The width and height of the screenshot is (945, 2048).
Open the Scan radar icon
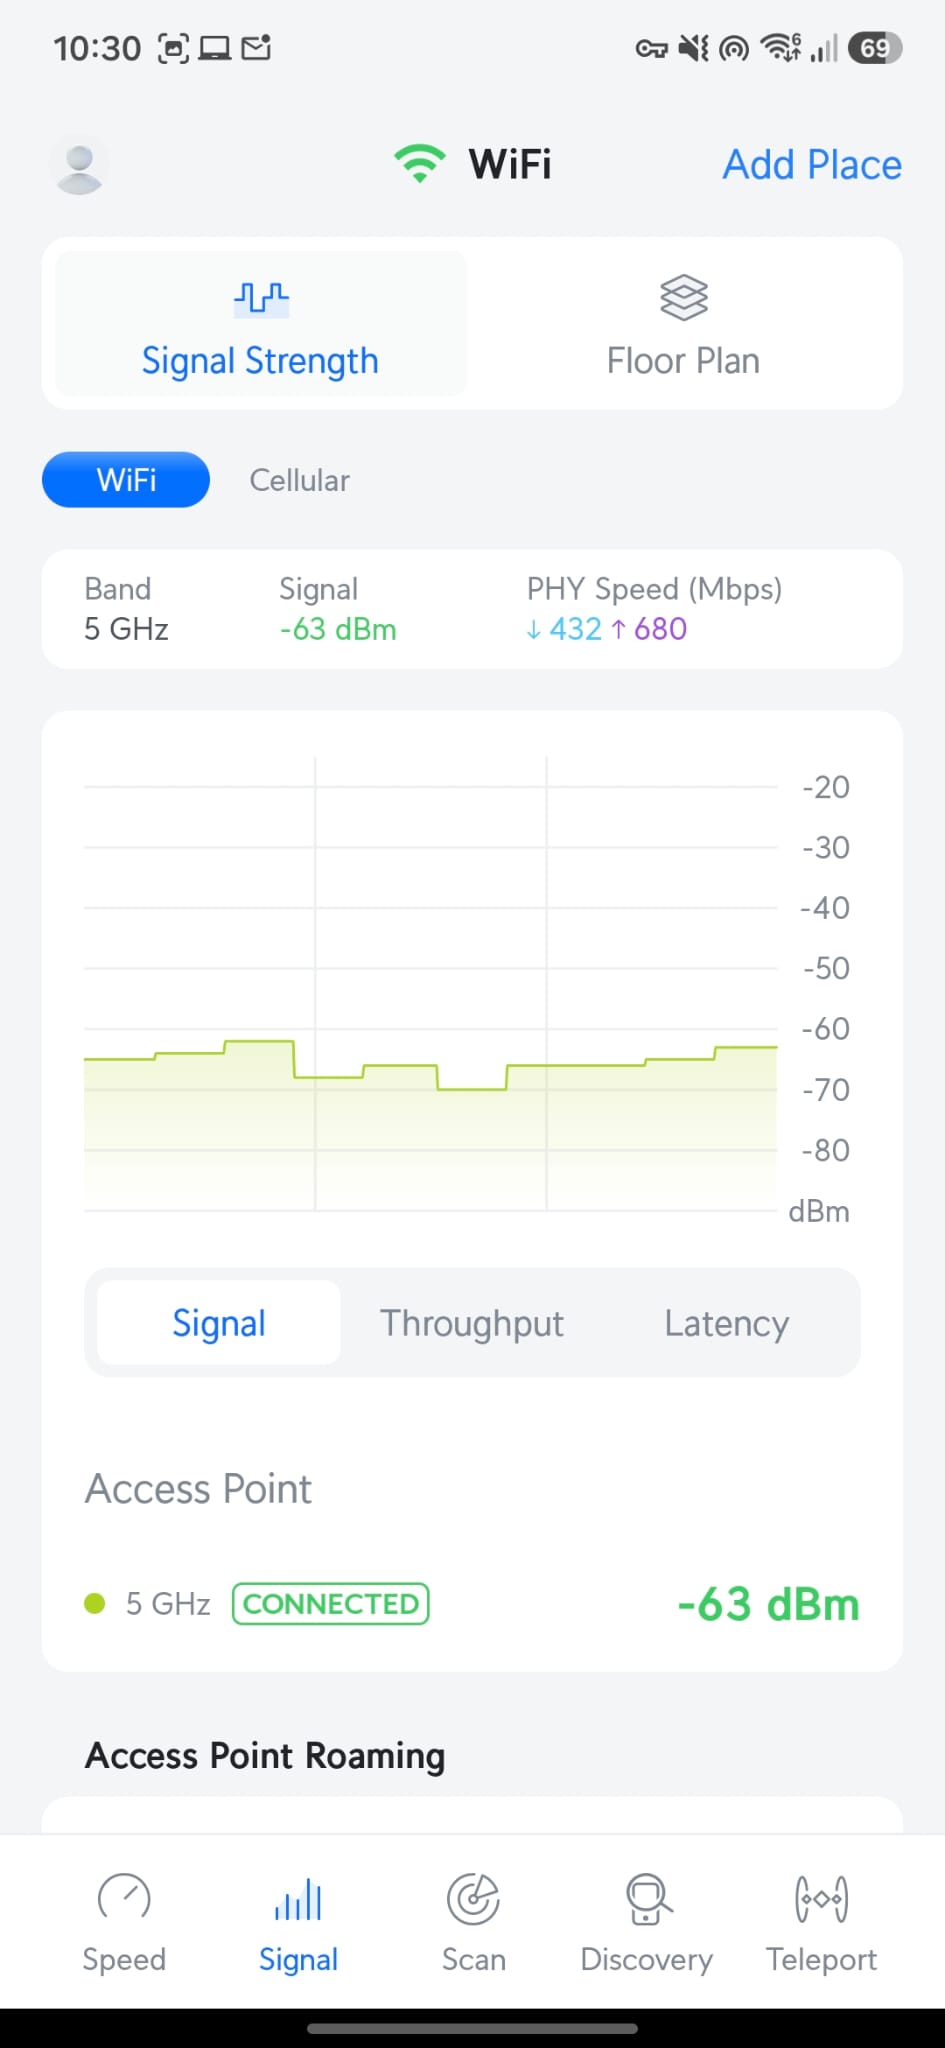pos(473,1898)
